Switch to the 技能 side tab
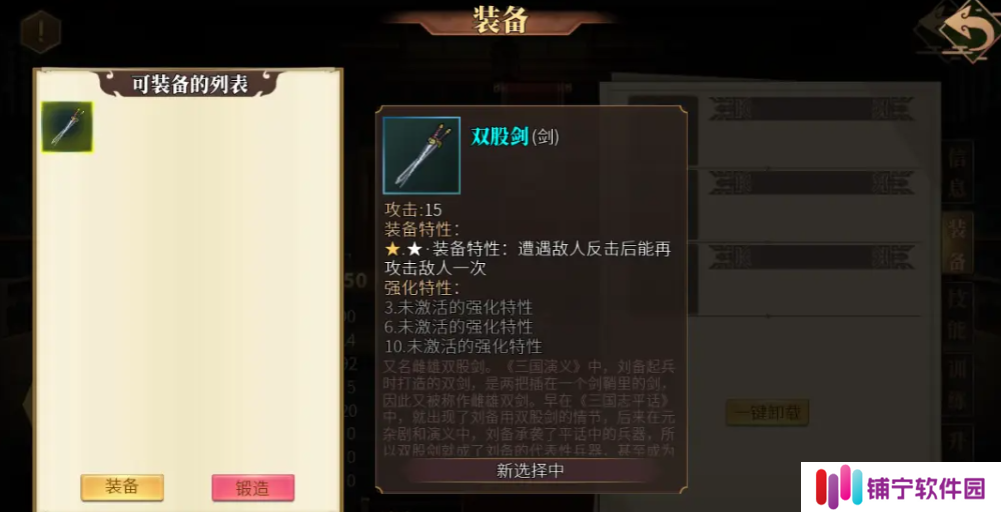 click(x=958, y=315)
